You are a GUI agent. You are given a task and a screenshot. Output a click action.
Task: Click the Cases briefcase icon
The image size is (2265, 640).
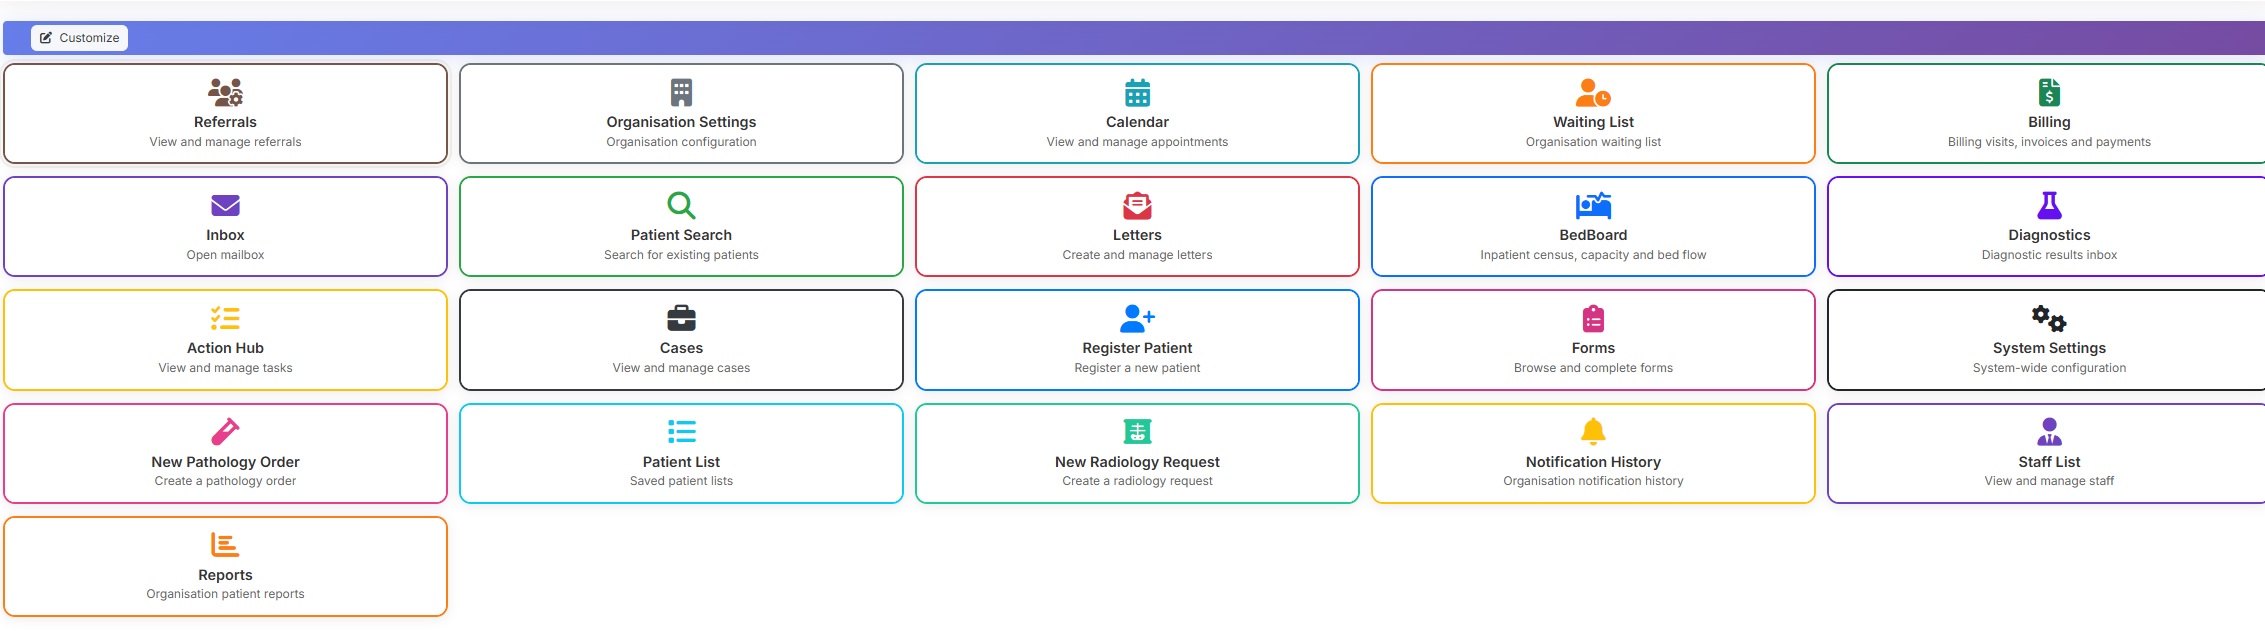click(681, 318)
